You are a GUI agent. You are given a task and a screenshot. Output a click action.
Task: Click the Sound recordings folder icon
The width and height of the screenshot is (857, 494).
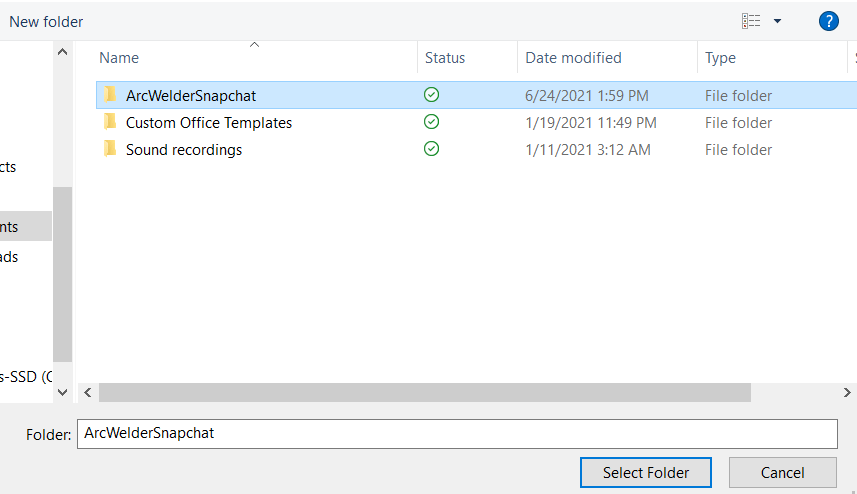pos(110,149)
